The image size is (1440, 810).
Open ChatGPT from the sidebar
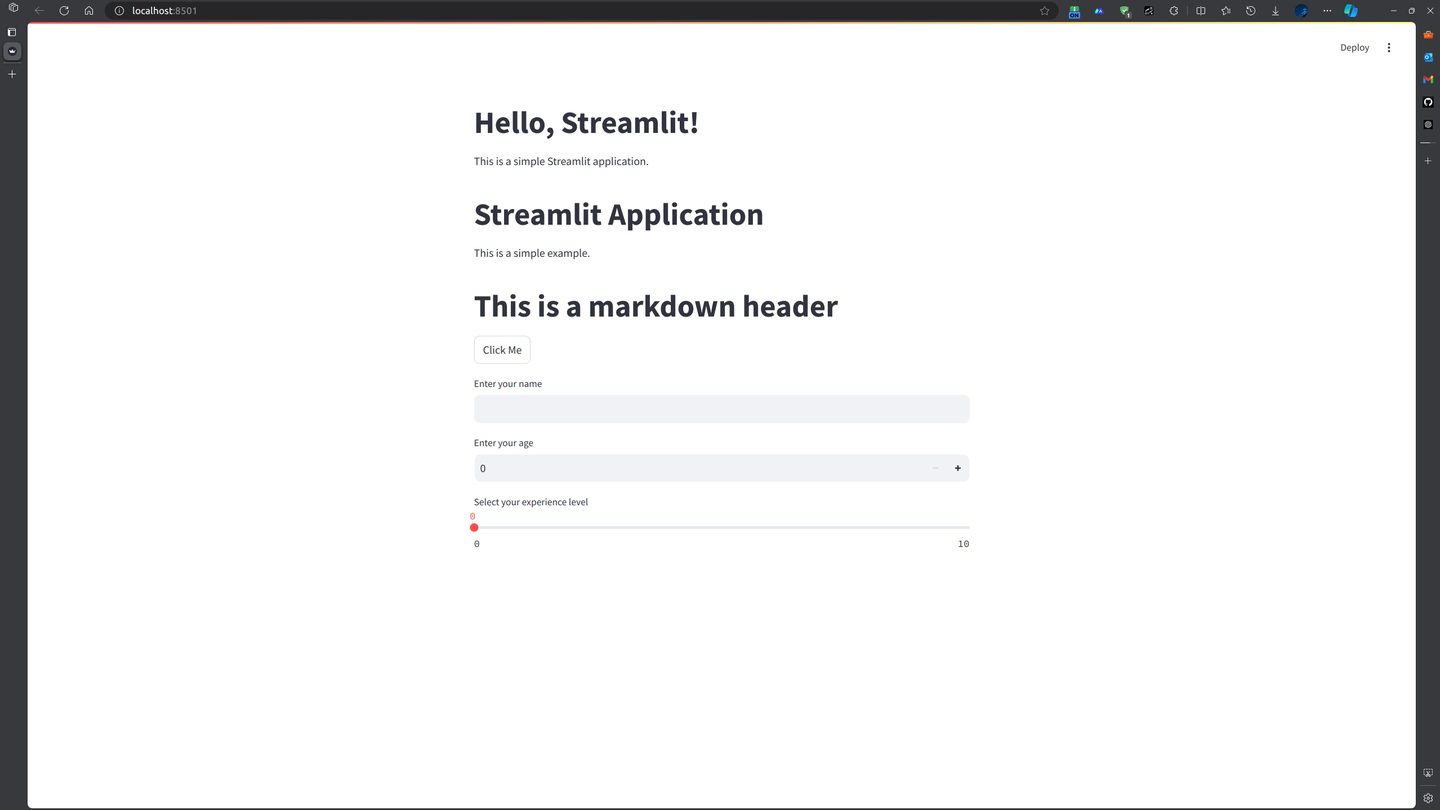coord(1428,124)
